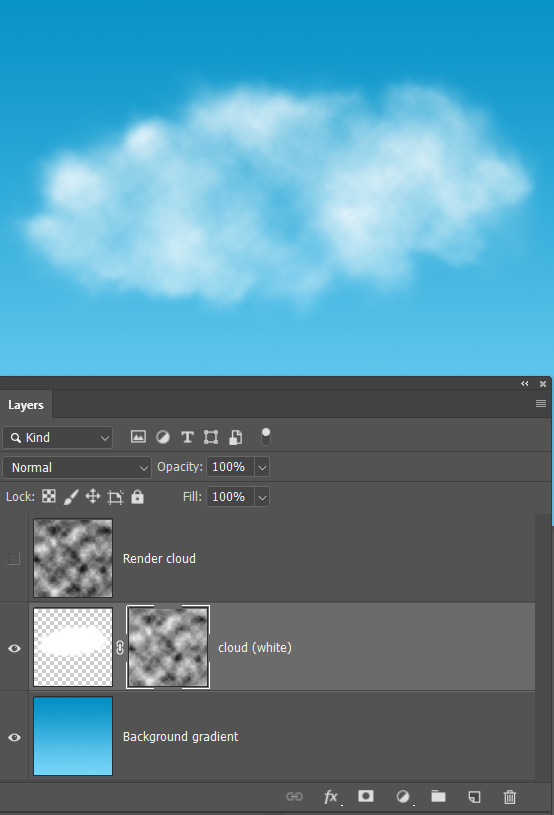Turn layer filtering toggle on or off

[x=266, y=437]
